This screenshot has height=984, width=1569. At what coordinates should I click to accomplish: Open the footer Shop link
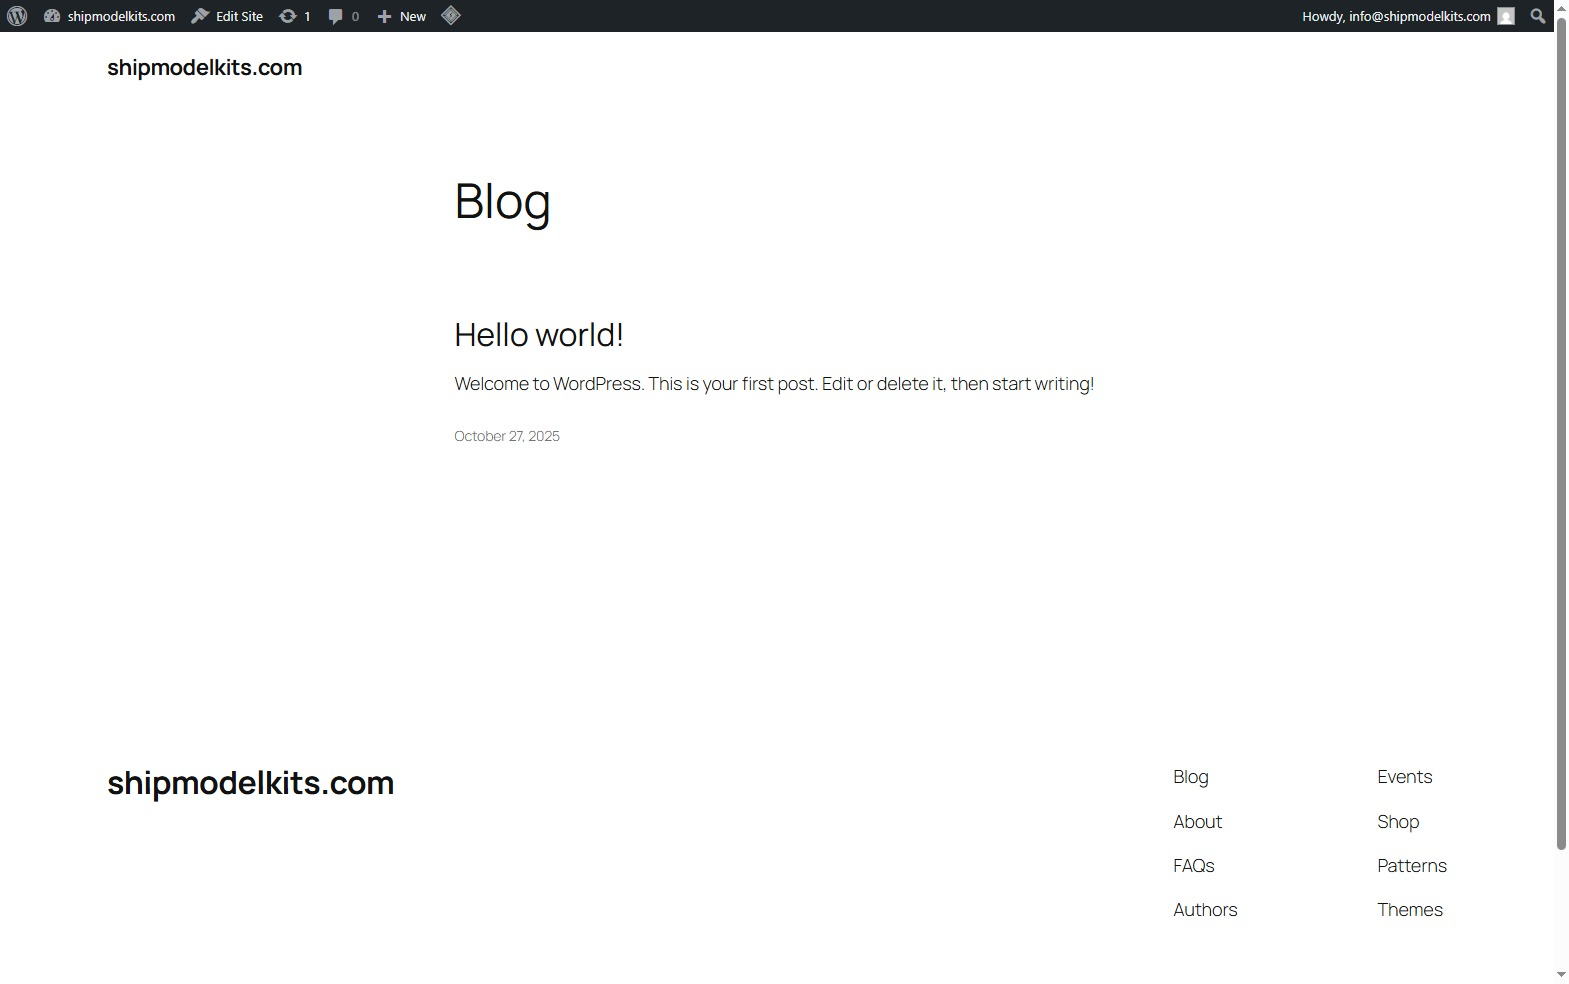(x=1397, y=822)
